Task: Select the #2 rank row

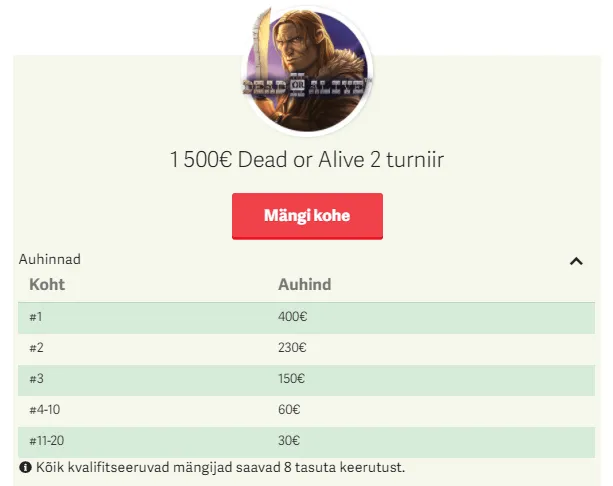Action: (x=37, y=348)
